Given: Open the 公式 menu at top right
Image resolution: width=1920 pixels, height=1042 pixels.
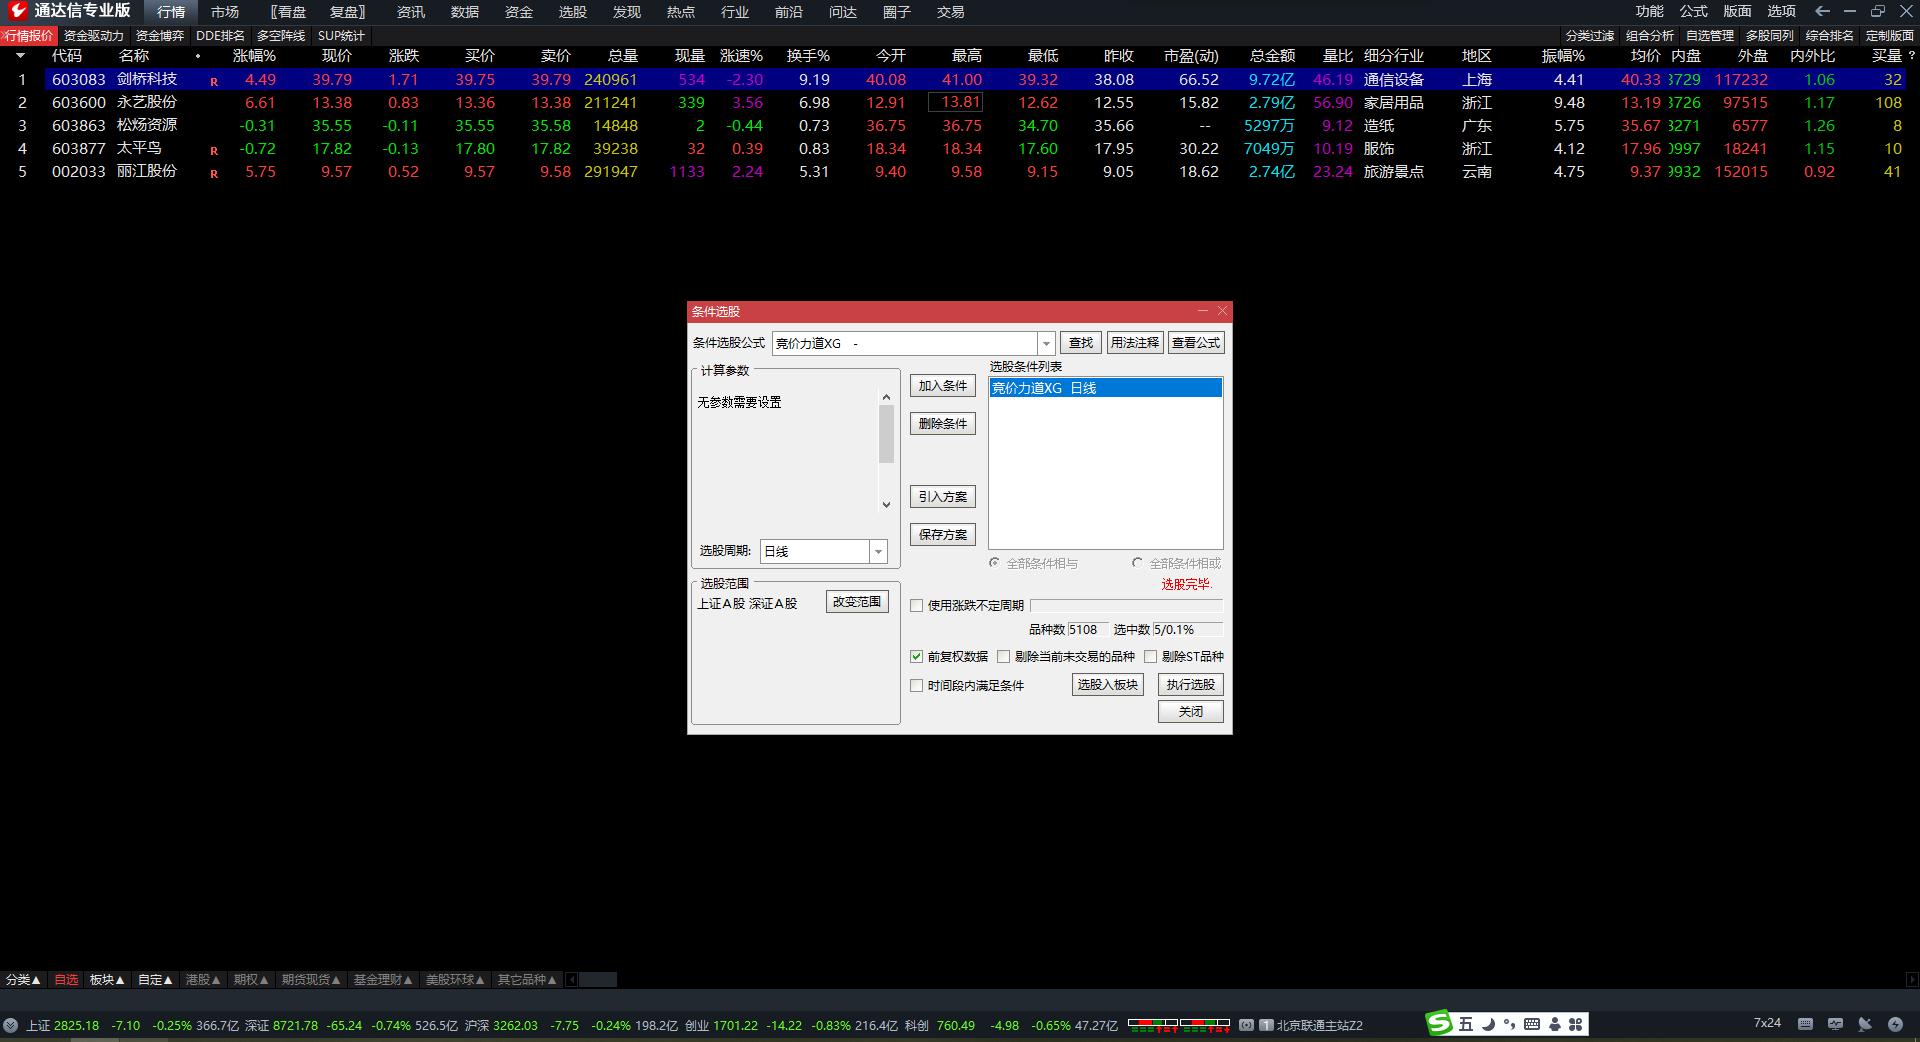Looking at the screenshot, I should [1693, 11].
